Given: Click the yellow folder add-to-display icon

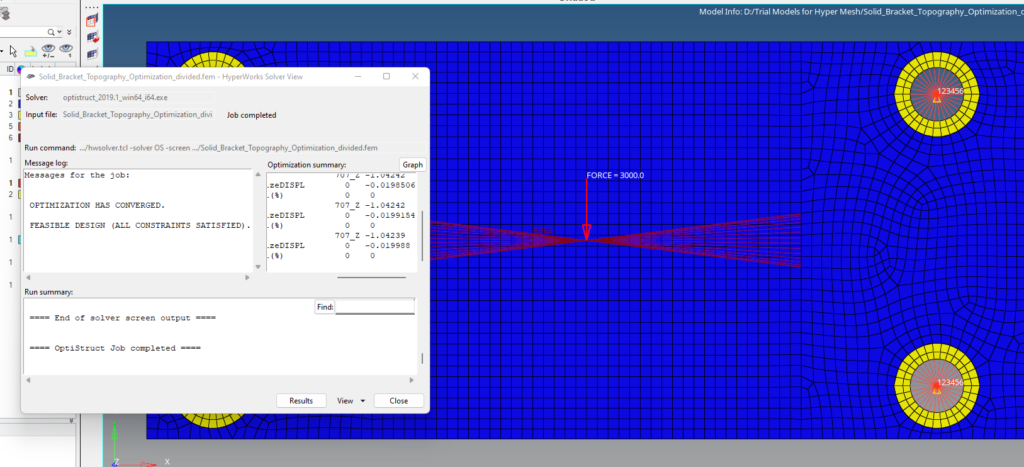Looking at the screenshot, I should (30, 52).
